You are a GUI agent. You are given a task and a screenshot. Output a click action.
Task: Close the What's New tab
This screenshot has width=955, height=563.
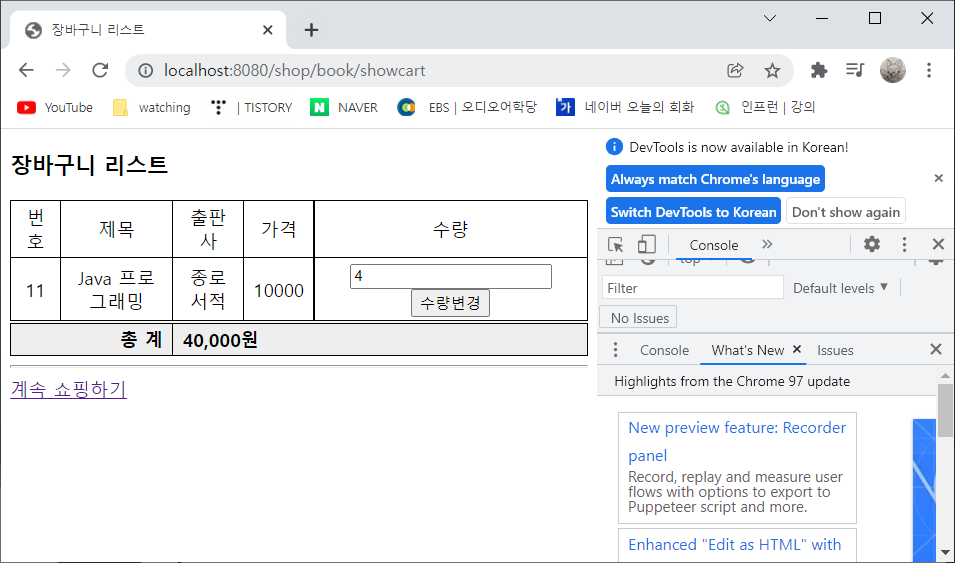tap(797, 349)
